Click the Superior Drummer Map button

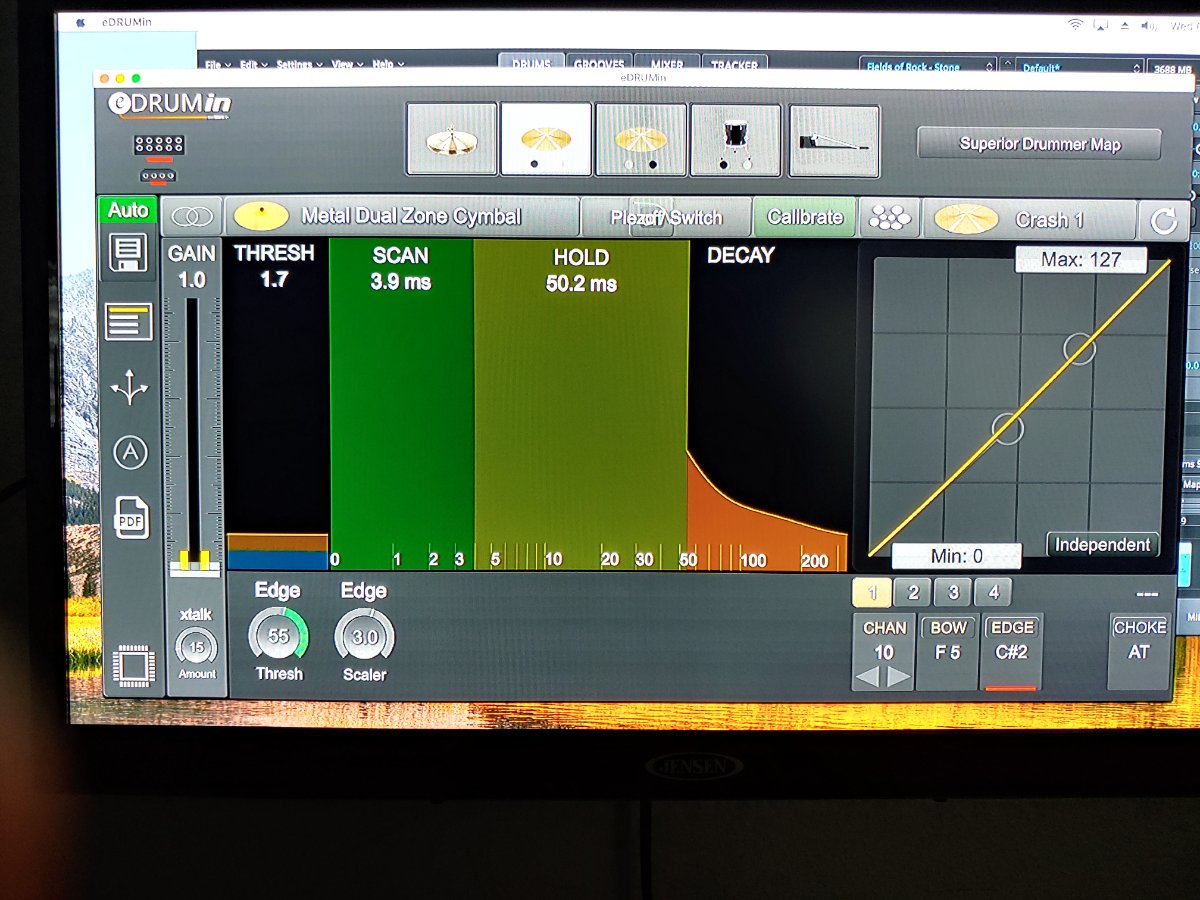(x=1039, y=144)
